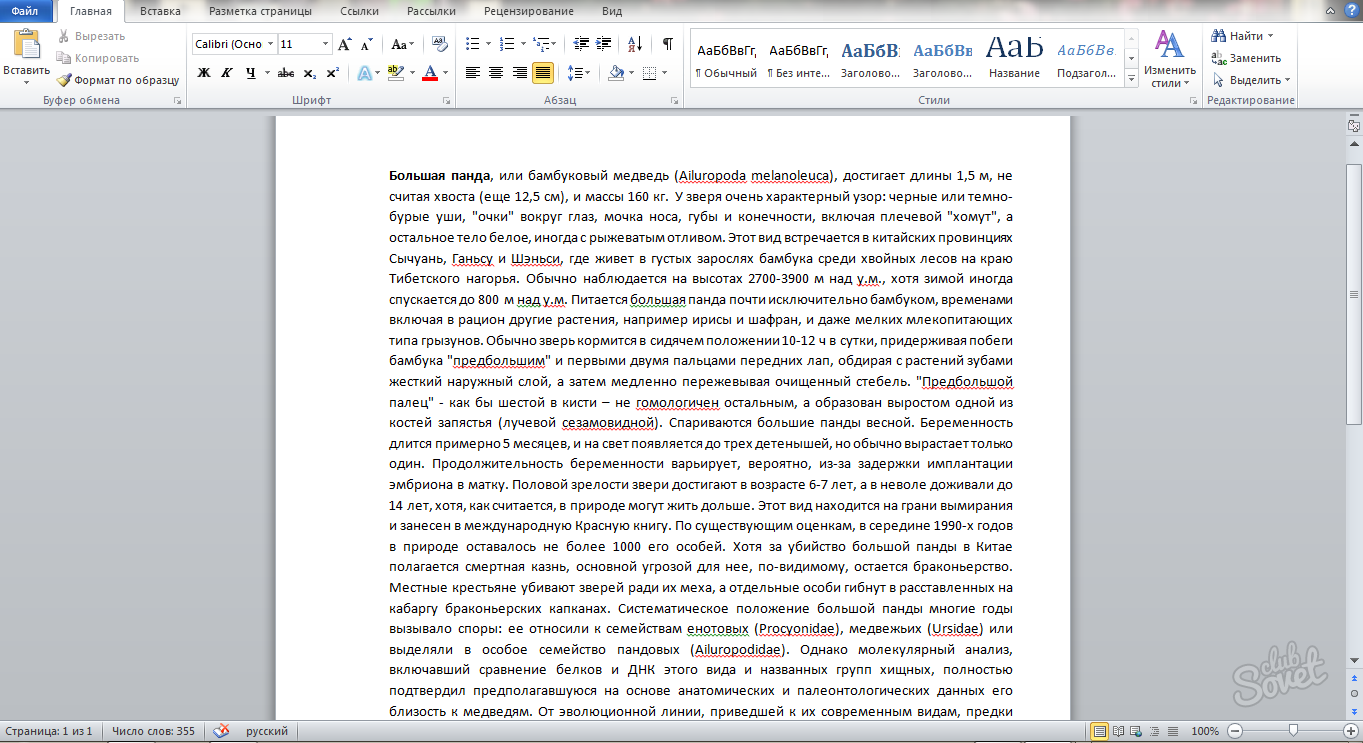The image size is (1363, 743).
Task: Toggle print layout view in status bar
Action: [x=1100, y=731]
